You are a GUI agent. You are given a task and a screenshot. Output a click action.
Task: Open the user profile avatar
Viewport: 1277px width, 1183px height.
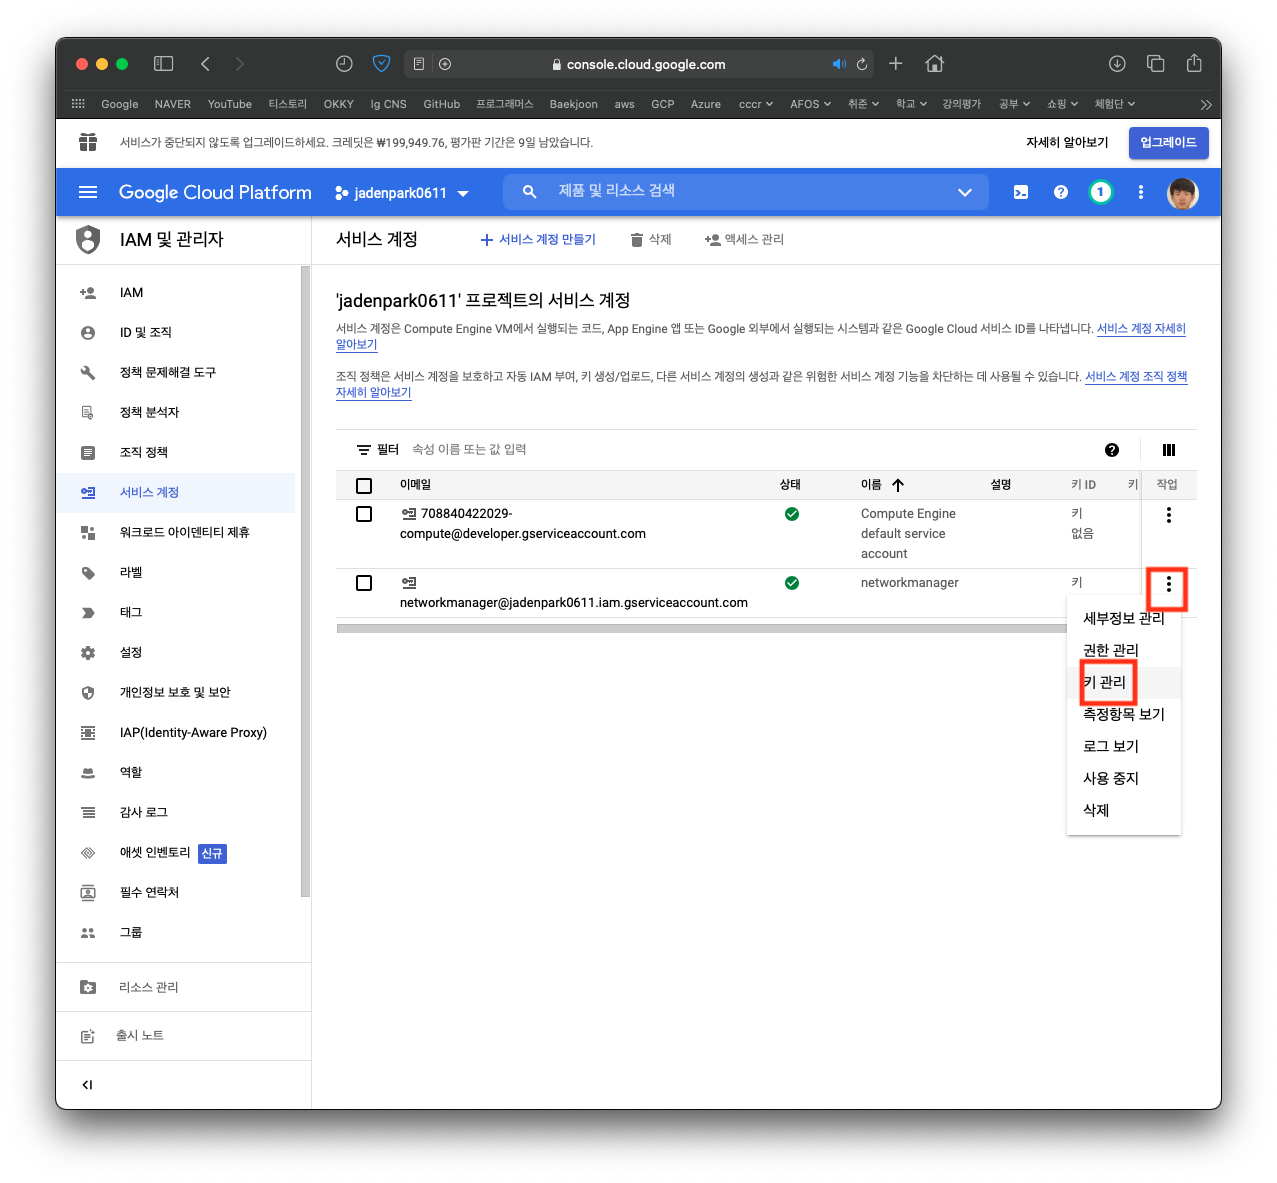click(1183, 193)
